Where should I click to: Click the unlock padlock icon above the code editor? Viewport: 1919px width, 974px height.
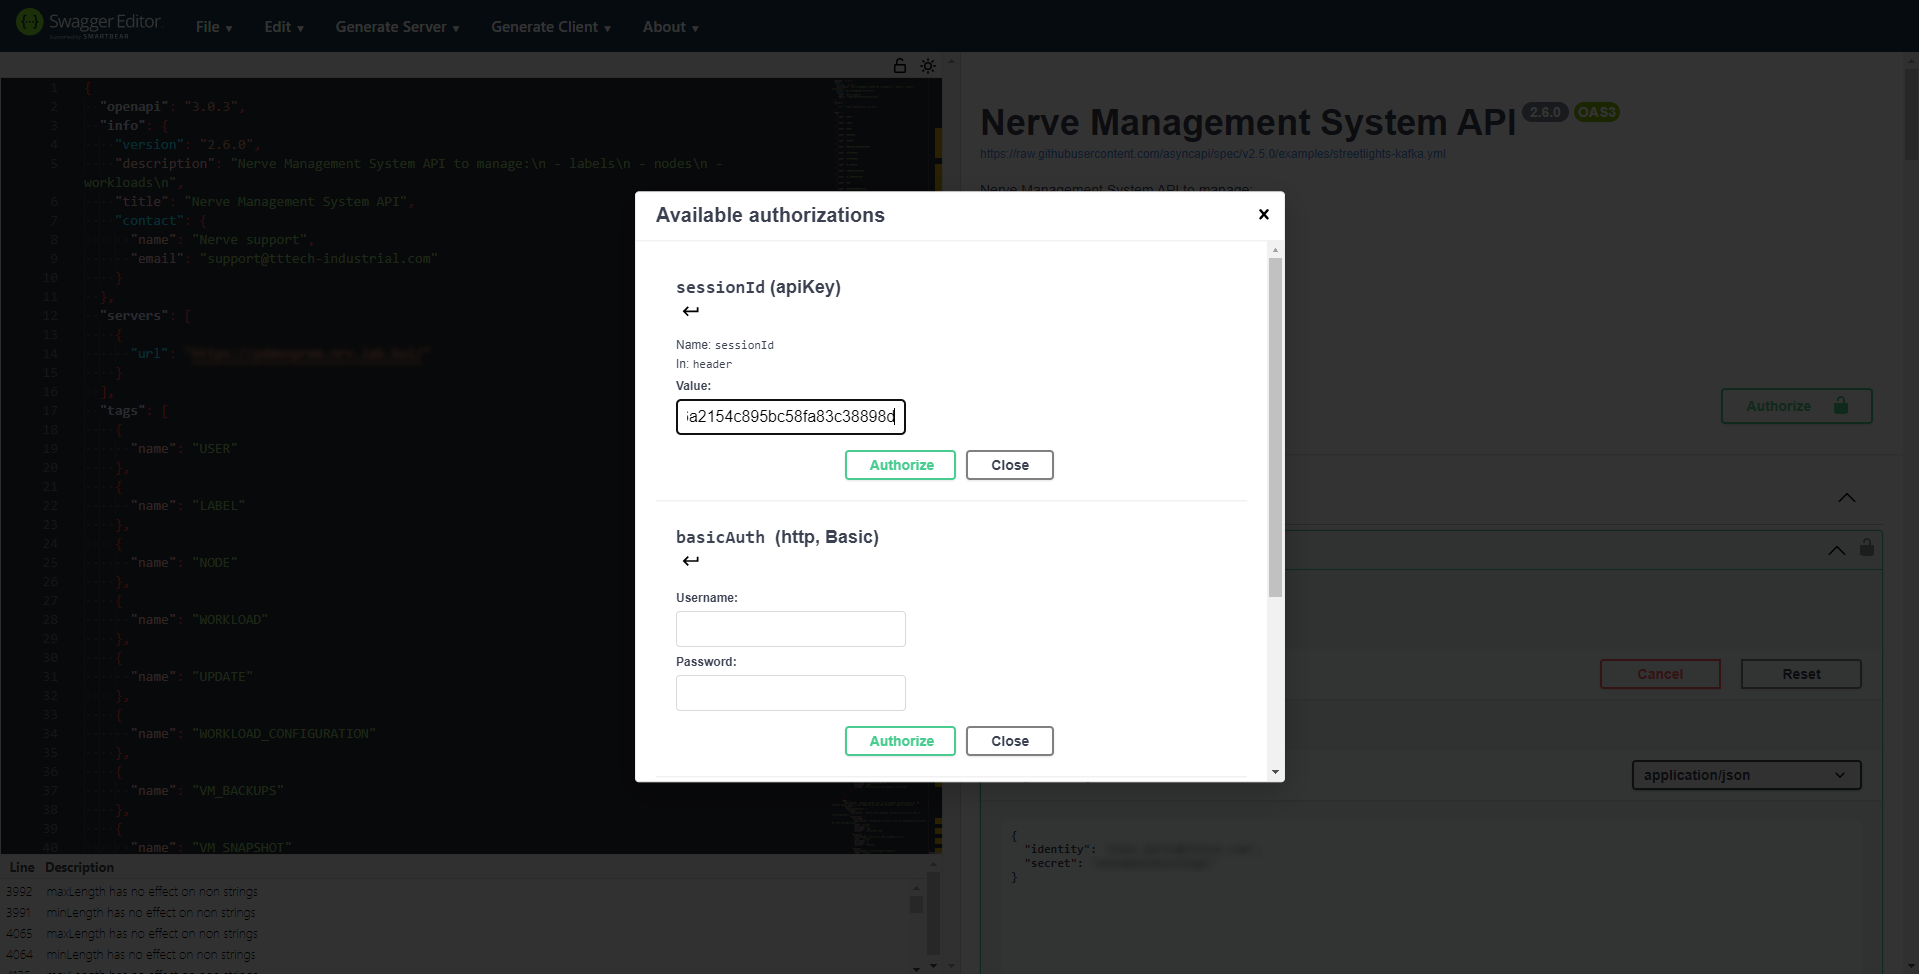coord(898,65)
